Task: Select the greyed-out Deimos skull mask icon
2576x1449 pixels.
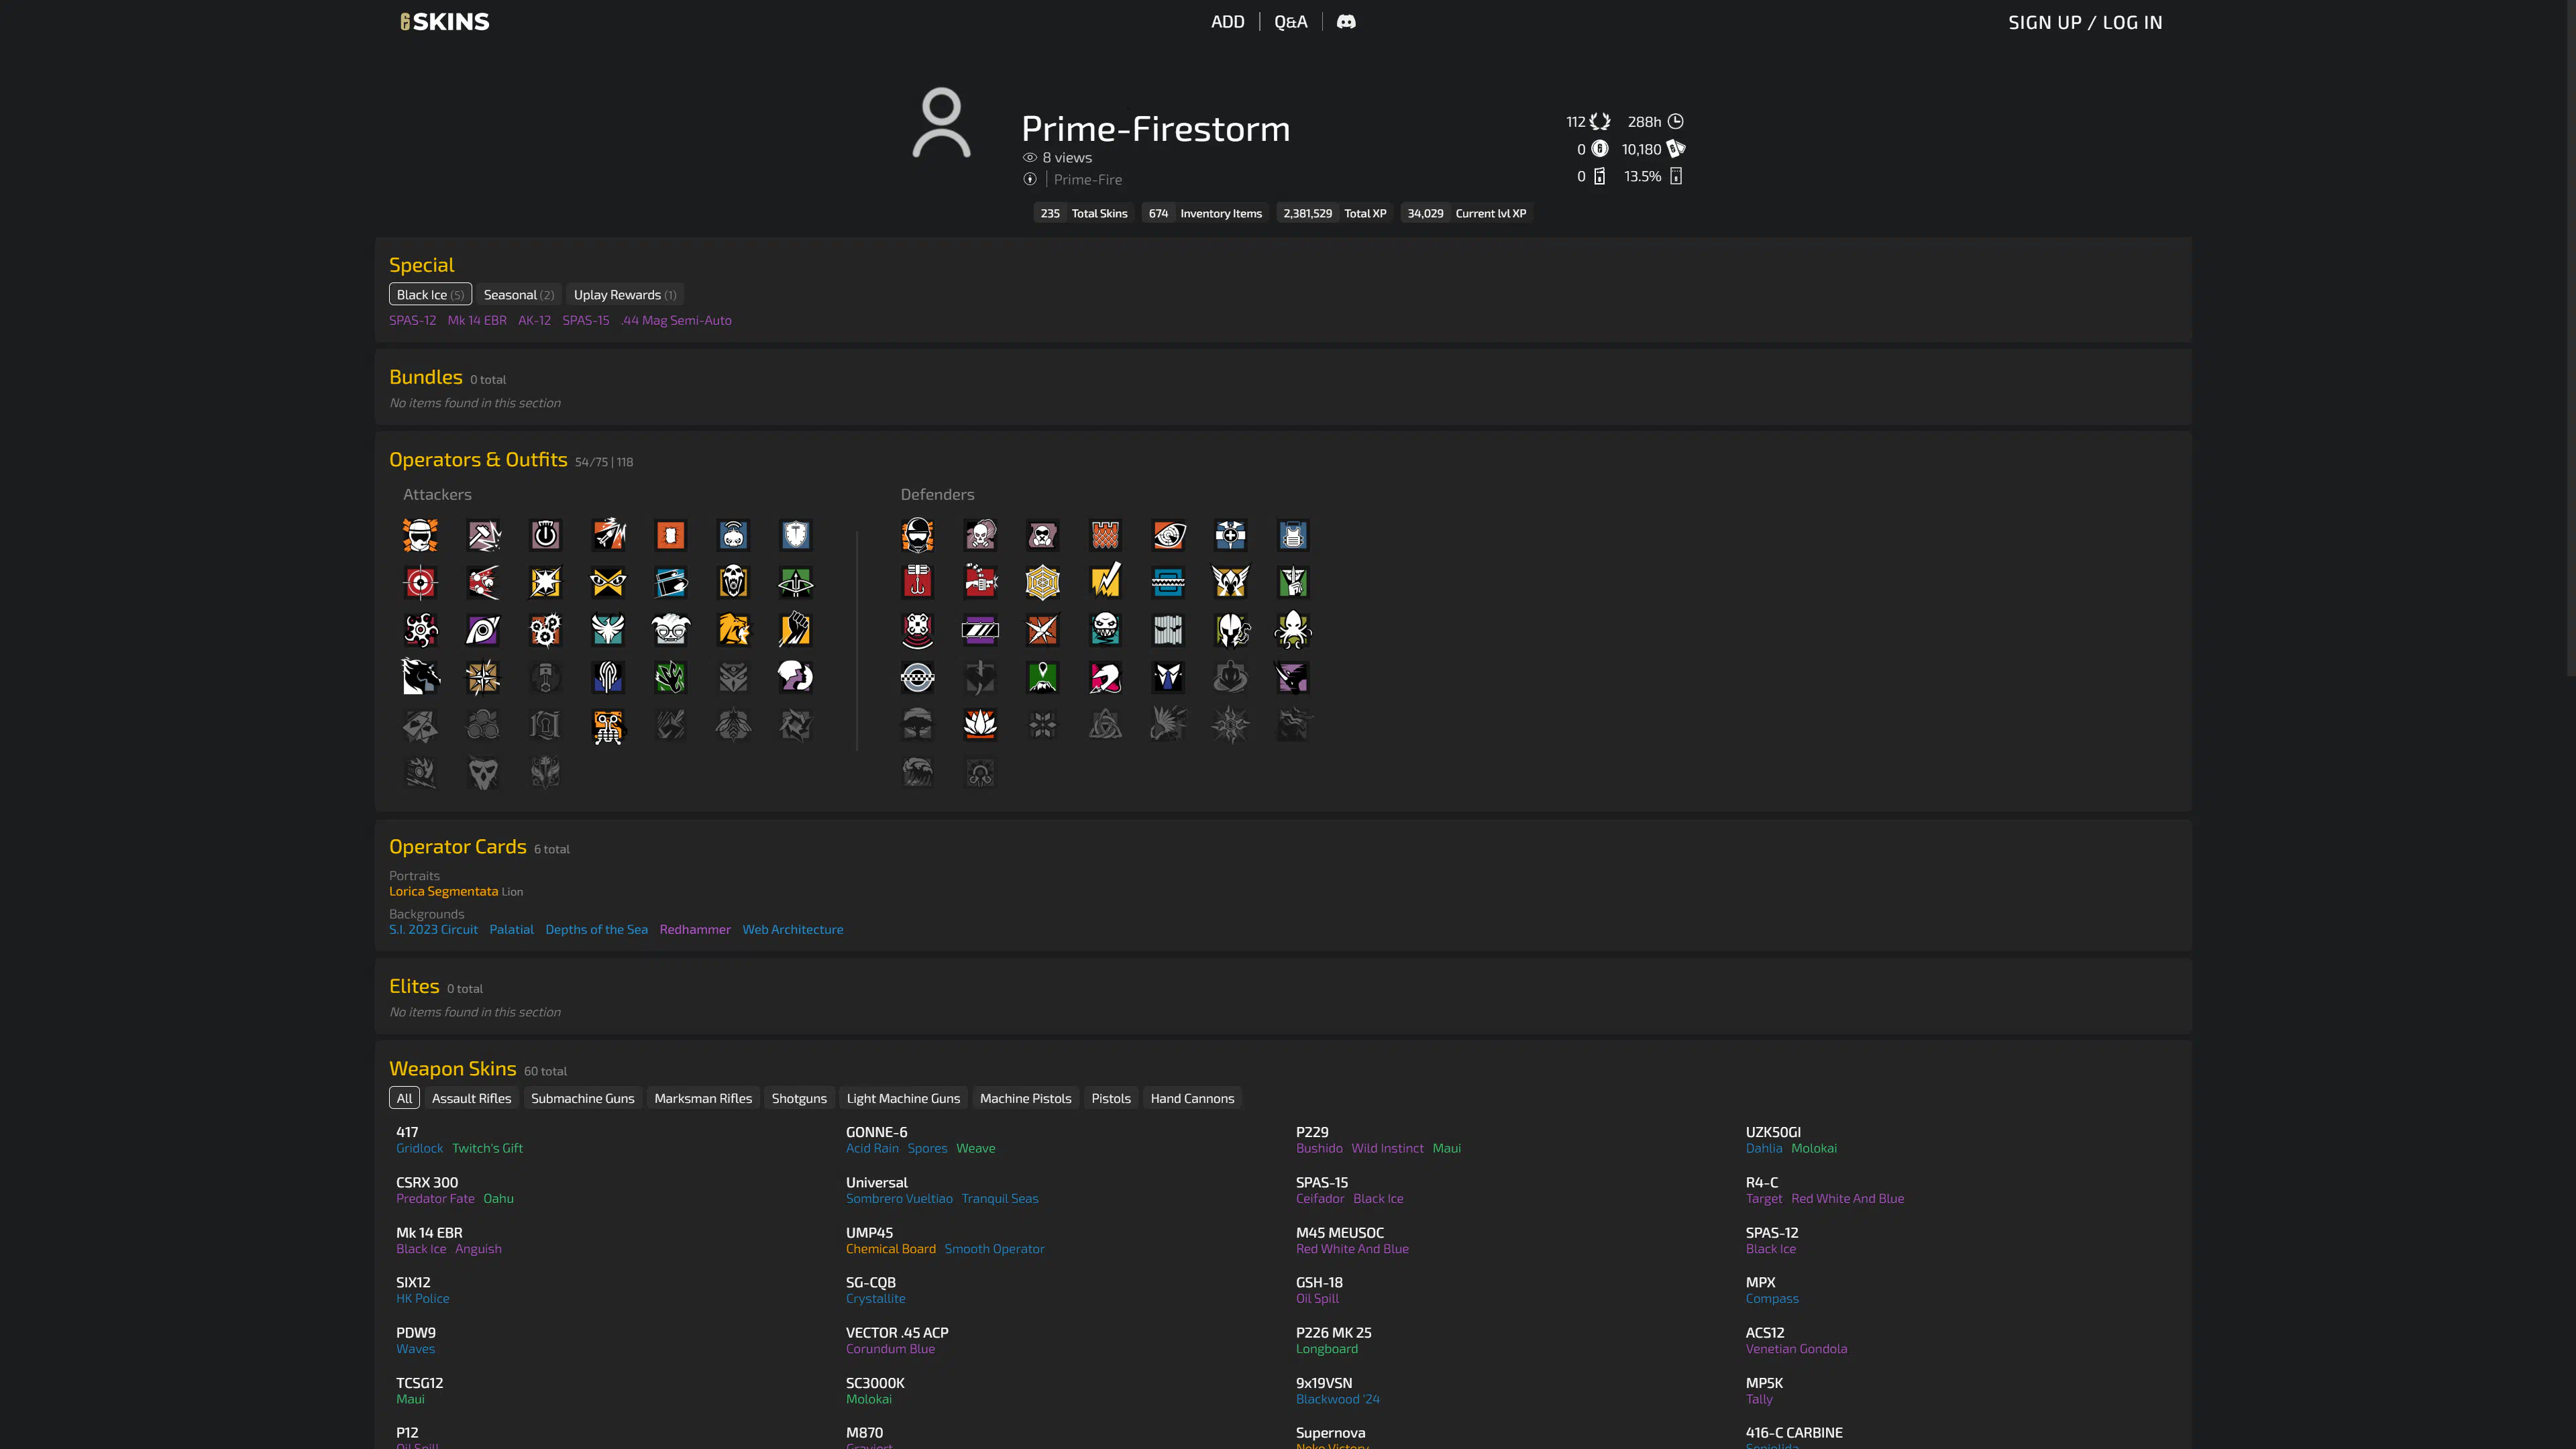Action: 483,772
